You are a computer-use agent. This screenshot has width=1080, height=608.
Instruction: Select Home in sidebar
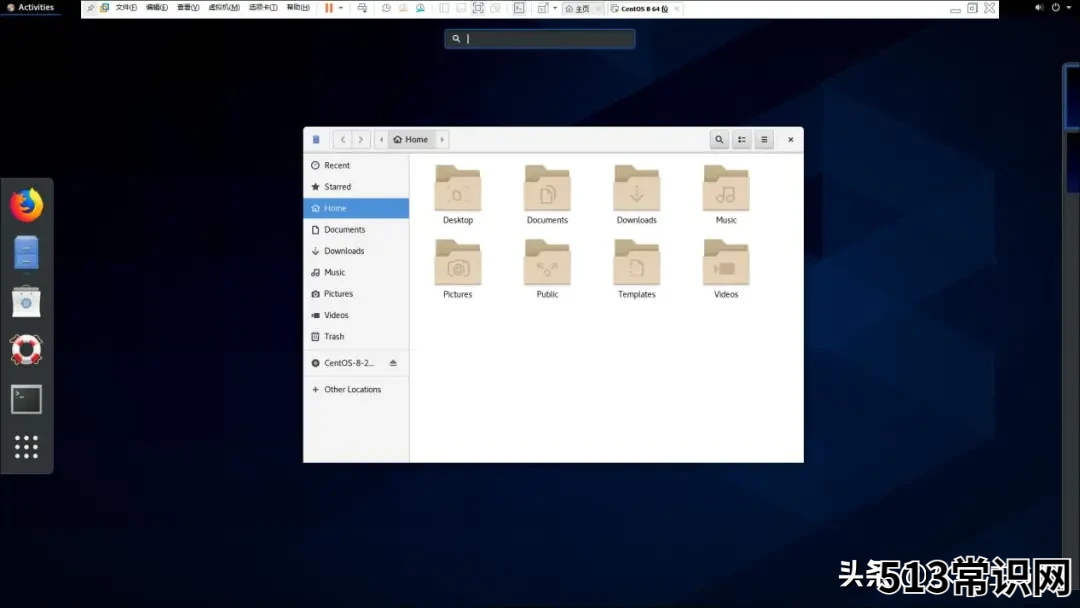[356, 208]
